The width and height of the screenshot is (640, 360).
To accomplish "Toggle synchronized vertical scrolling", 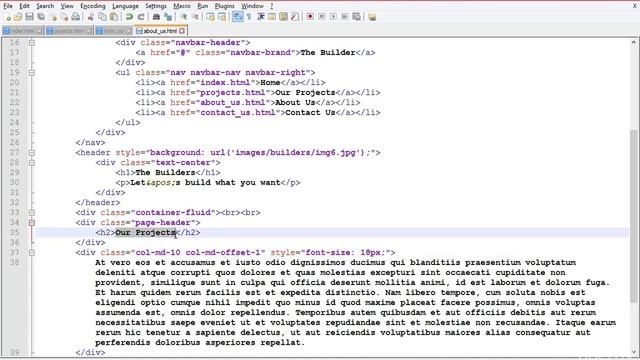I will pyautogui.click(x=210, y=17).
